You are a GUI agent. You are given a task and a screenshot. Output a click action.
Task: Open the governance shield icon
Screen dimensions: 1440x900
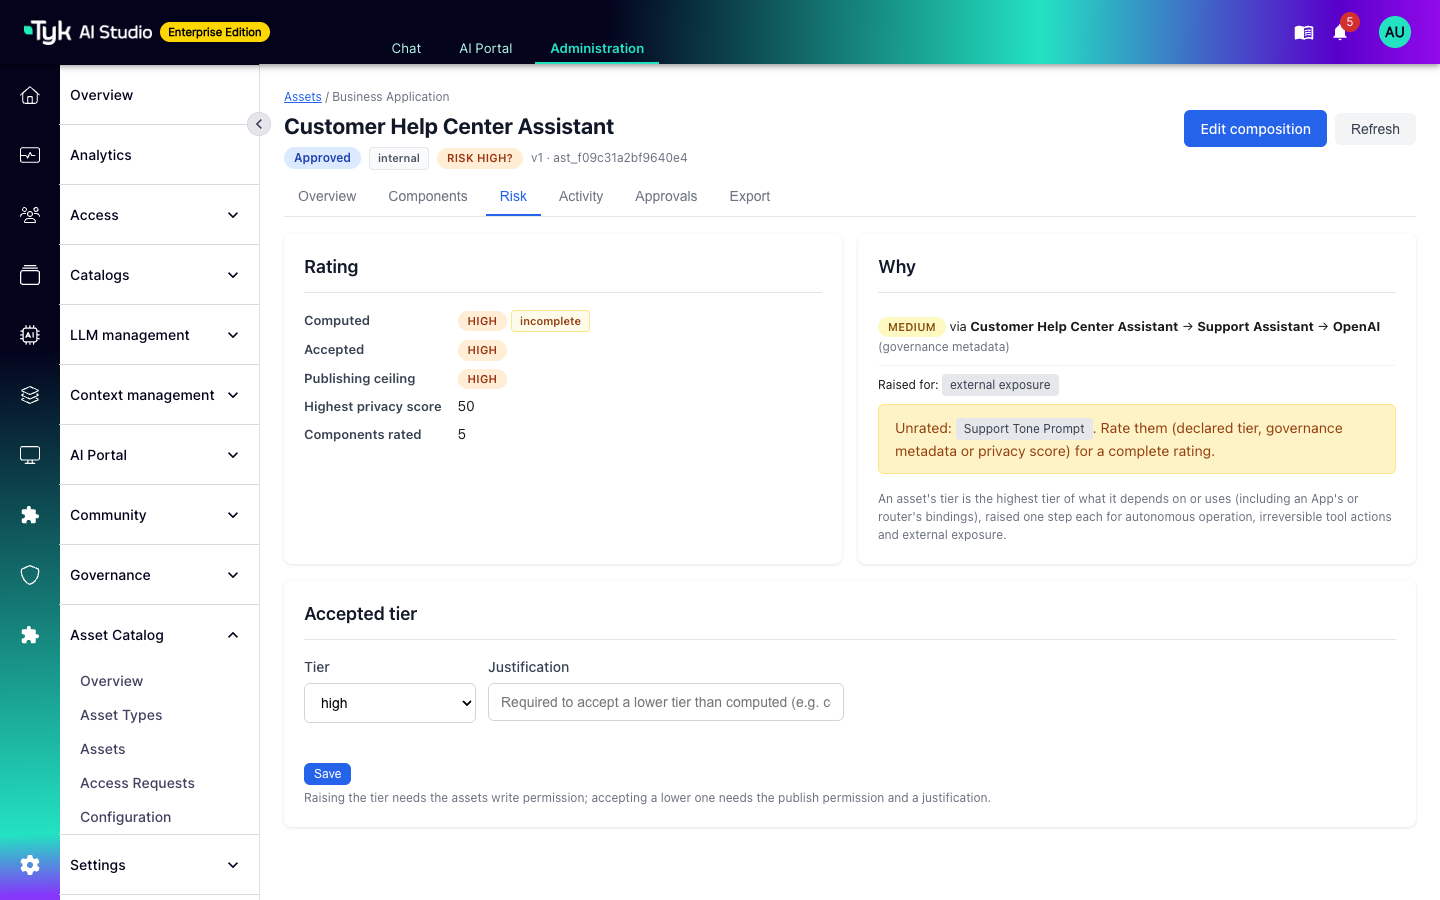[30, 575]
